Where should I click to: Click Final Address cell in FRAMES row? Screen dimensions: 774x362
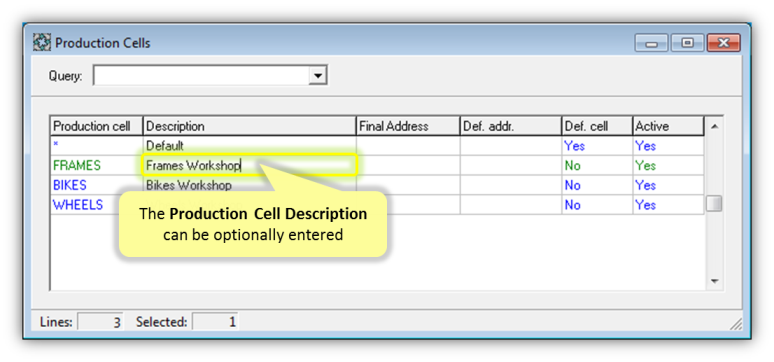point(408,165)
